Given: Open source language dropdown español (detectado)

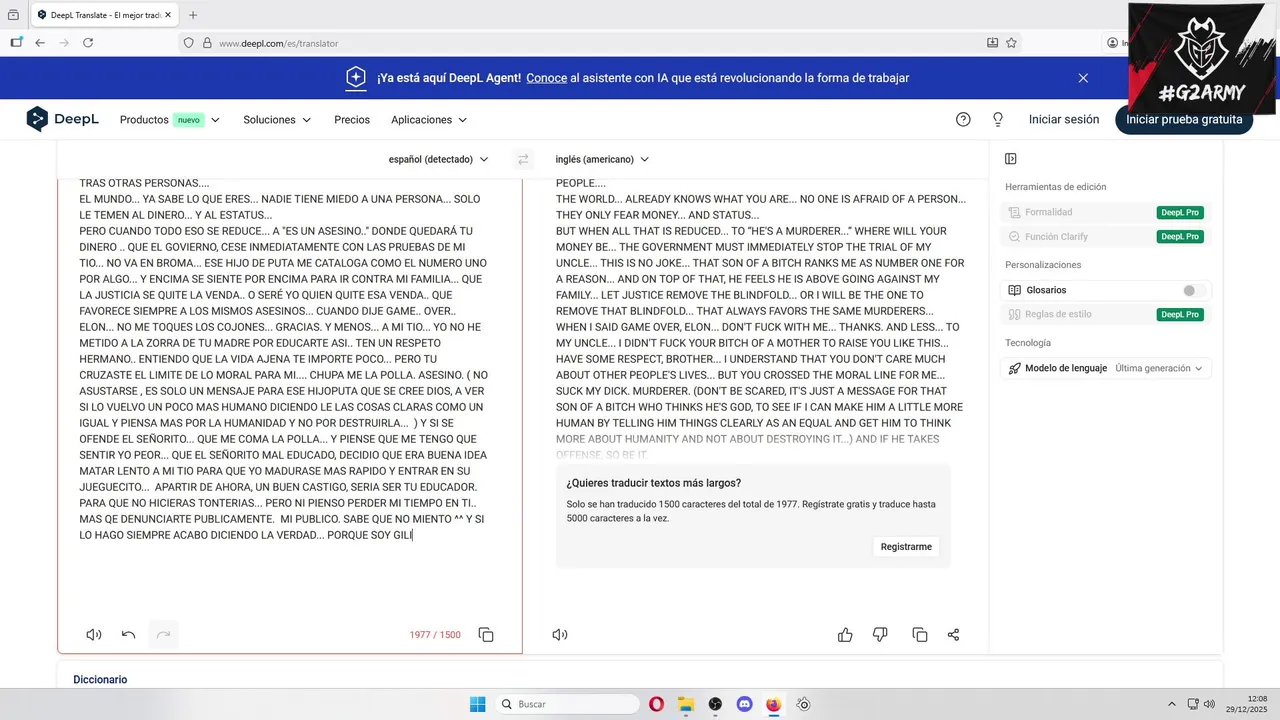Looking at the screenshot, I should click(x=439, y=159).
